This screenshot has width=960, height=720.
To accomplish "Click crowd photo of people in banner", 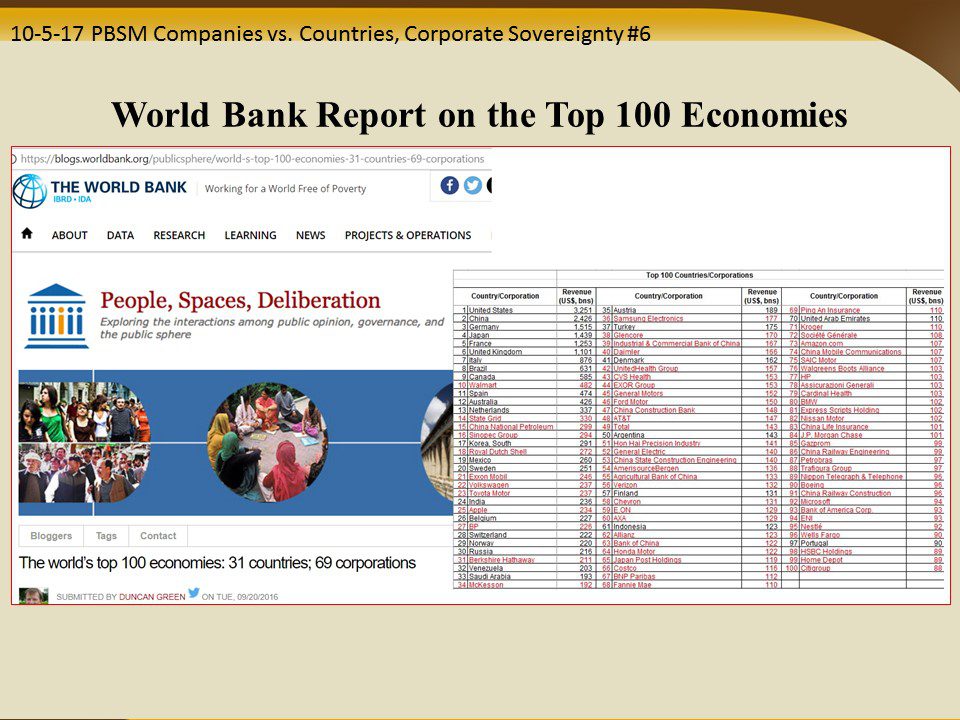I will [84, 411].
